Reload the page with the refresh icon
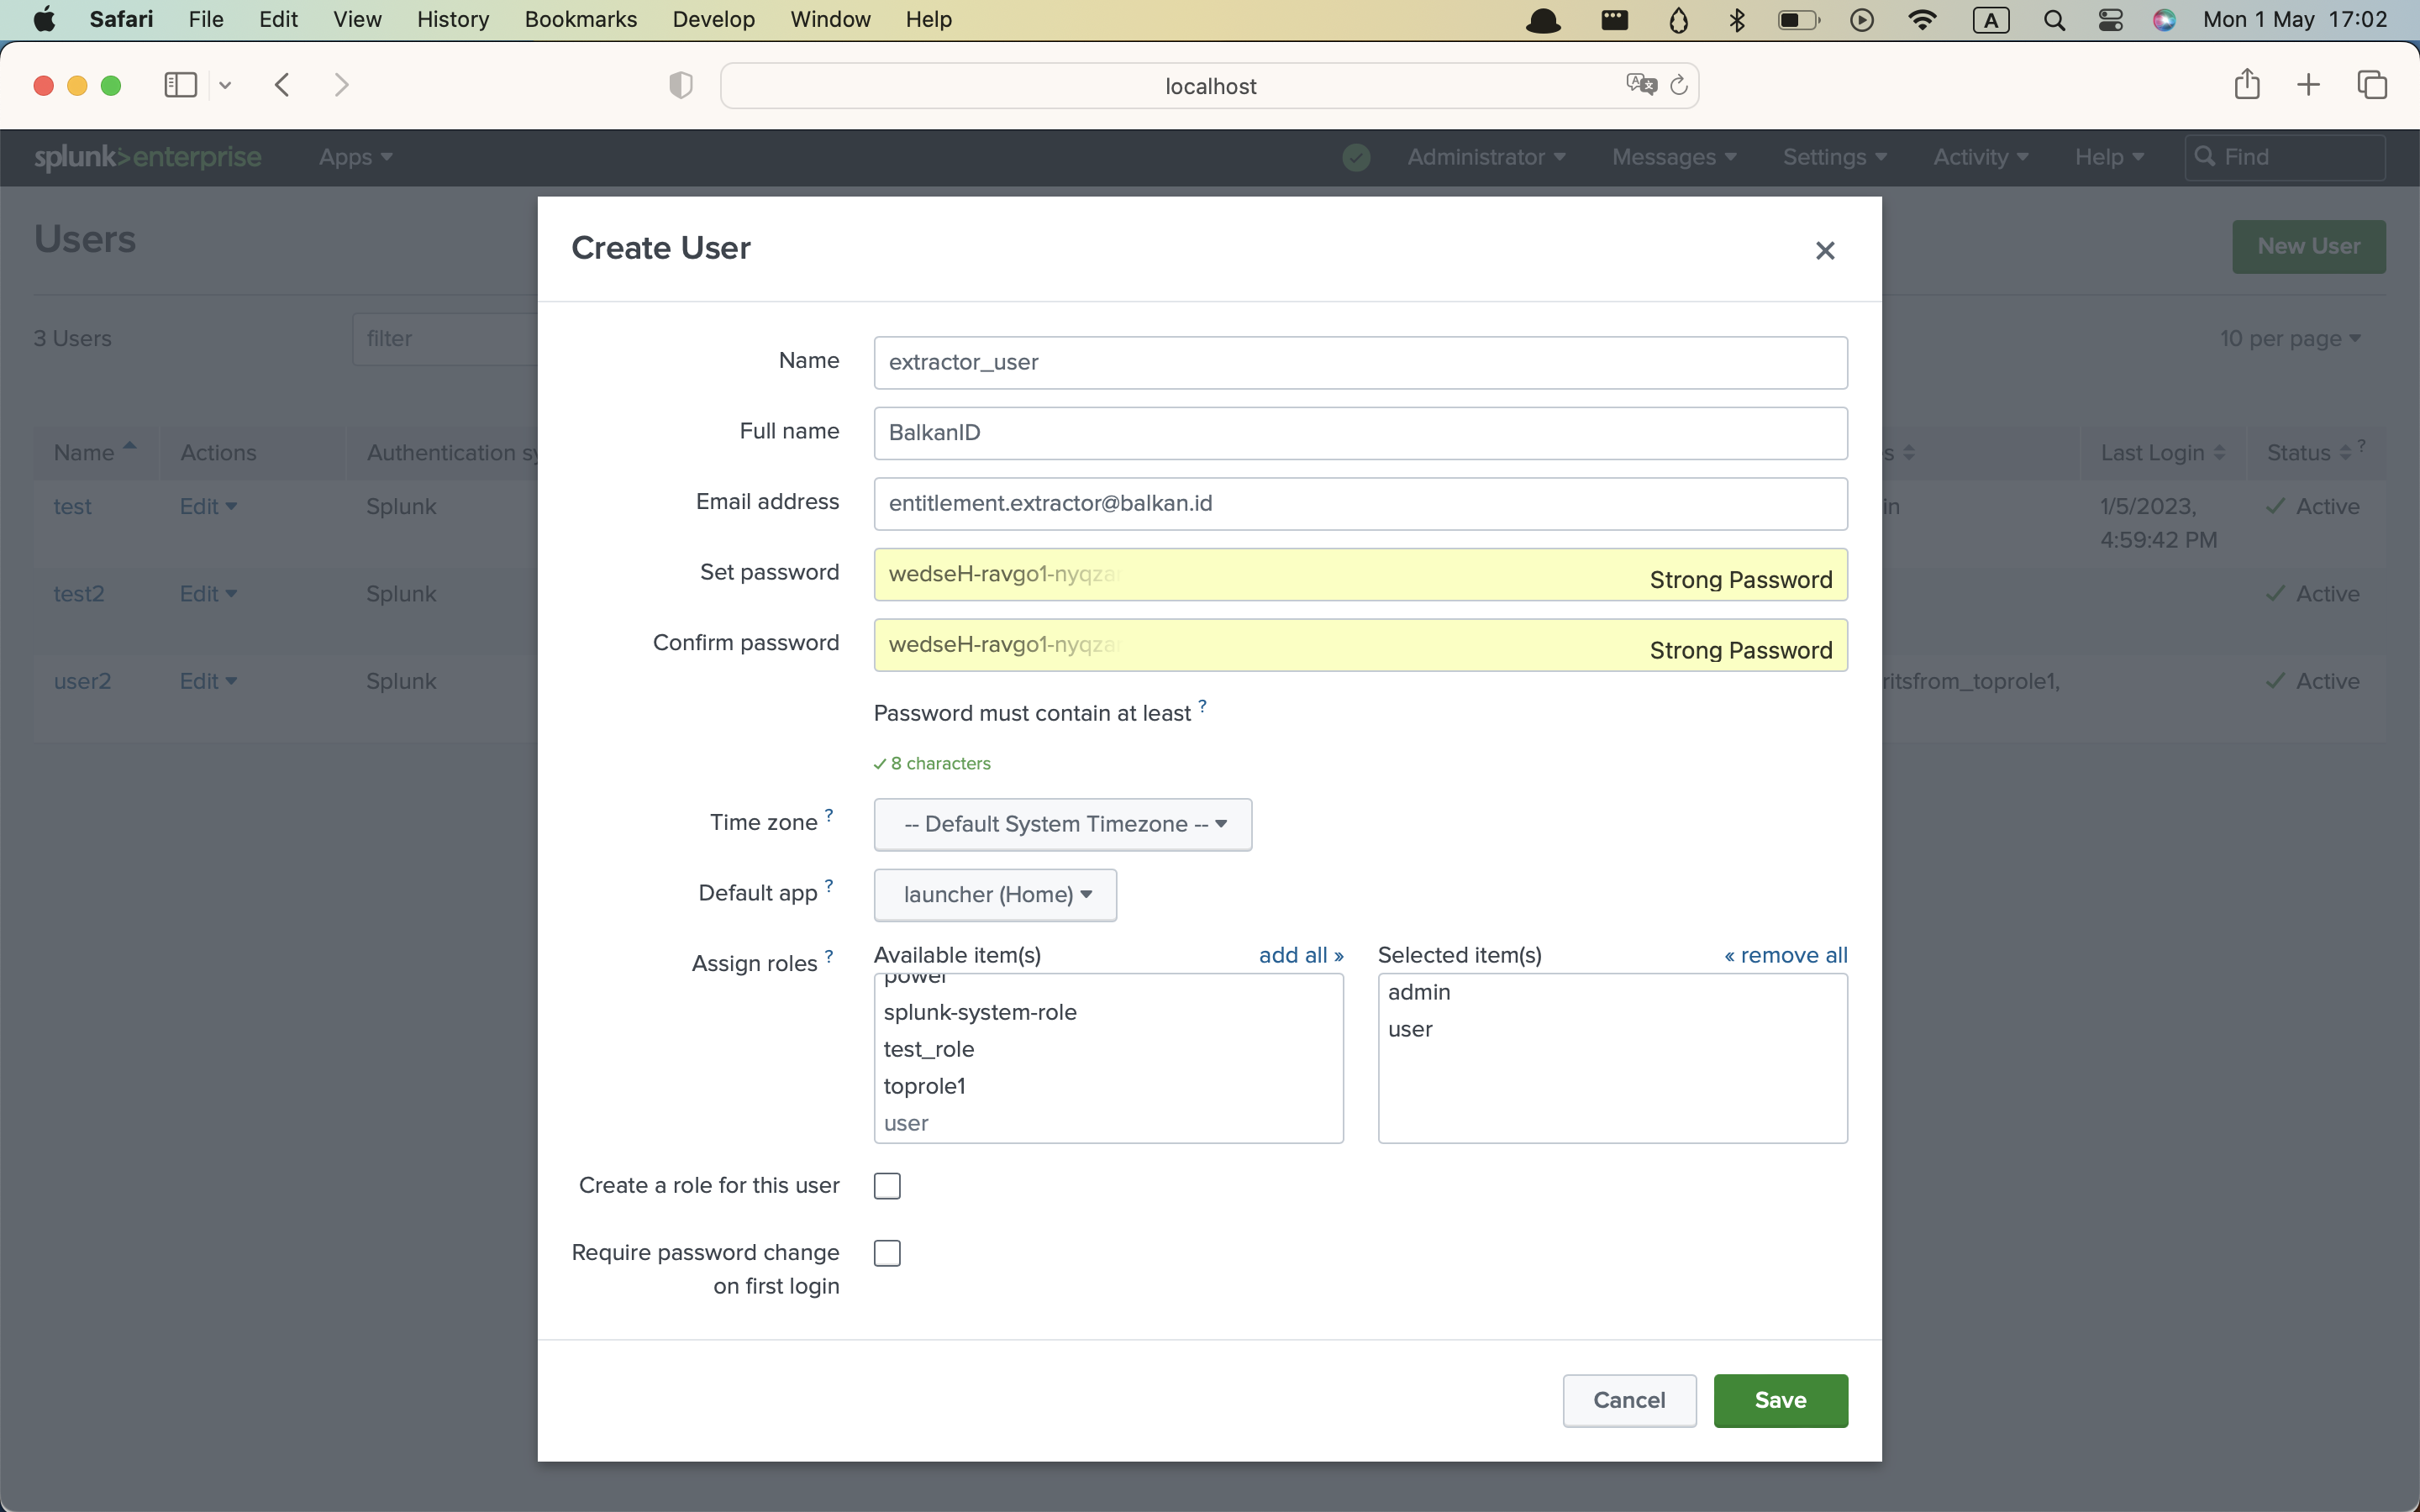Viewport: 2420px width, 1512px height. 1679,85
